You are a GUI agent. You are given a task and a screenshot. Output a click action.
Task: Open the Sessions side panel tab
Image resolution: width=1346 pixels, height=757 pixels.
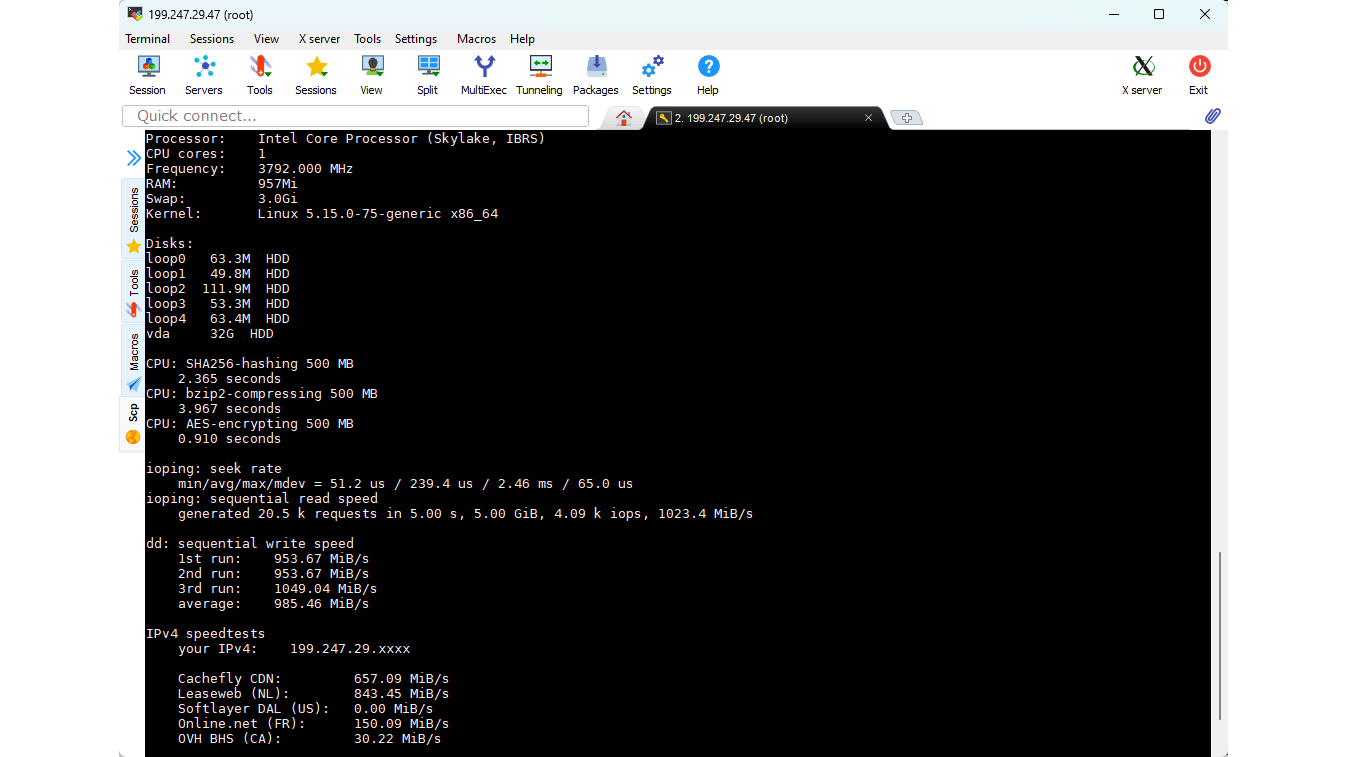tap(133, 219)
